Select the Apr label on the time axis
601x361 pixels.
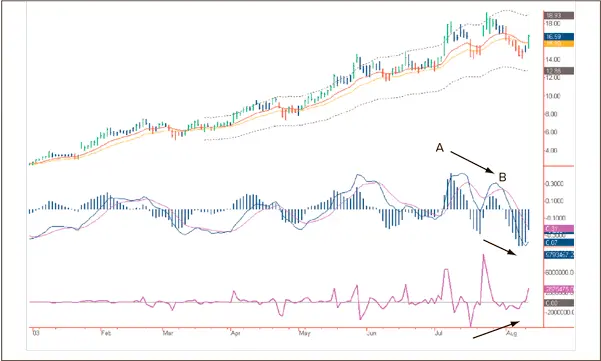tap(235, 333)
